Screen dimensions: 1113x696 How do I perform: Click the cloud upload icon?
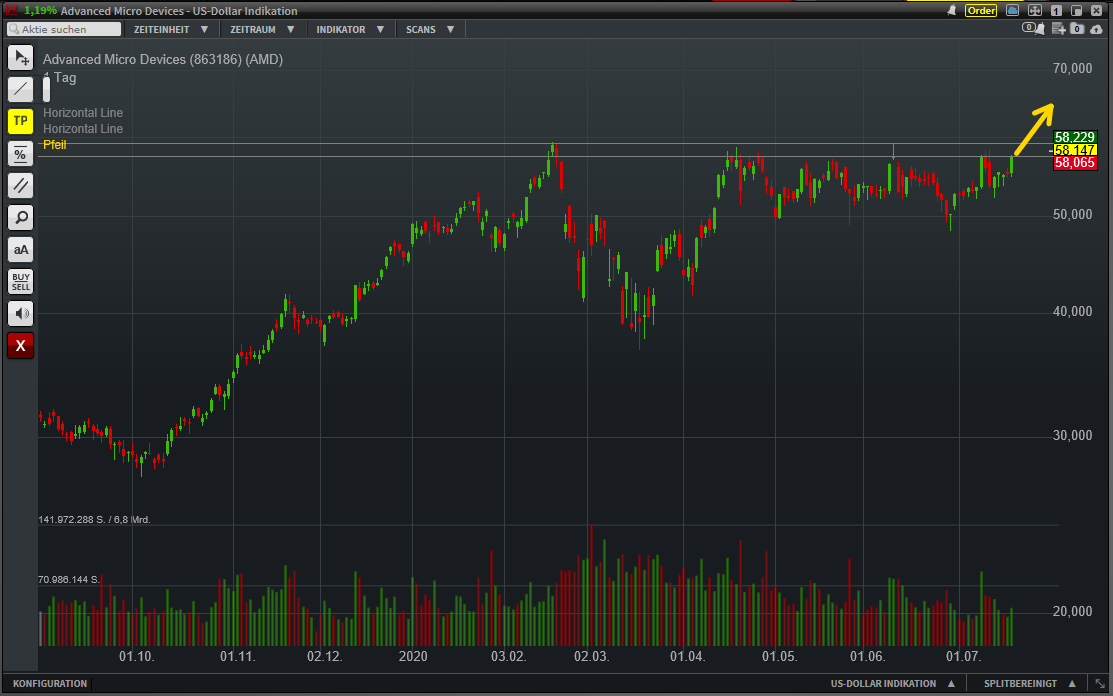pyautogui.click(x=1097, y=28)
